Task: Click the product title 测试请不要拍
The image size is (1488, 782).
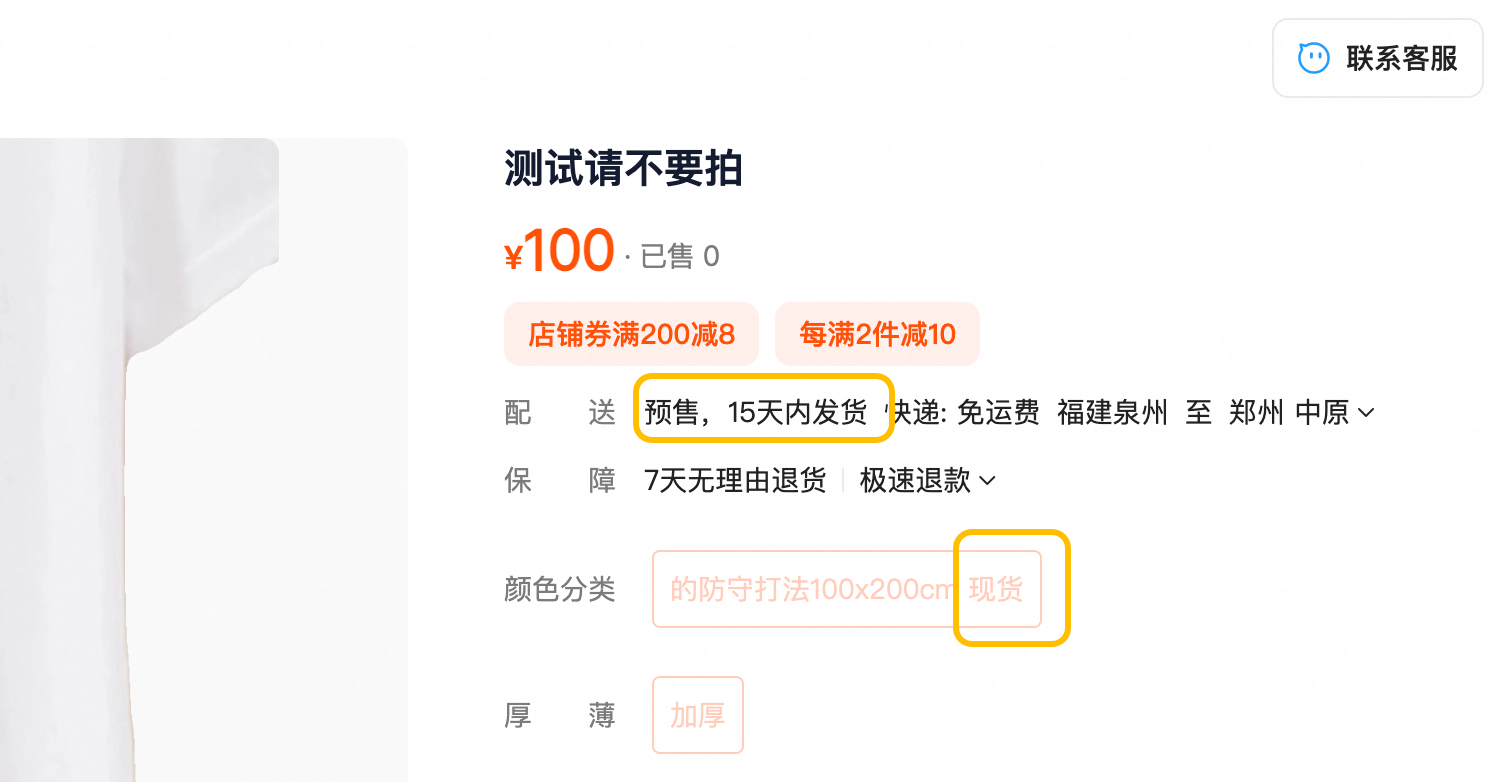Action: [x=623, y=170]
